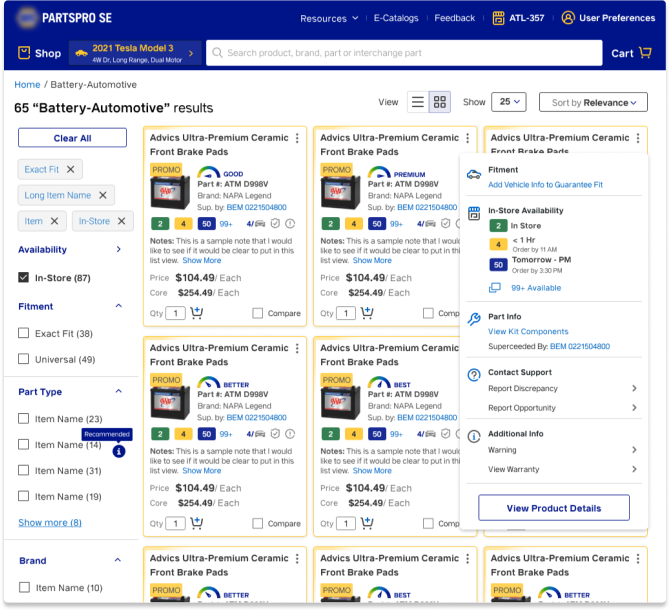Switch to list view icon
The height and width of the screenshot is (611, 670).
[417, 102]
